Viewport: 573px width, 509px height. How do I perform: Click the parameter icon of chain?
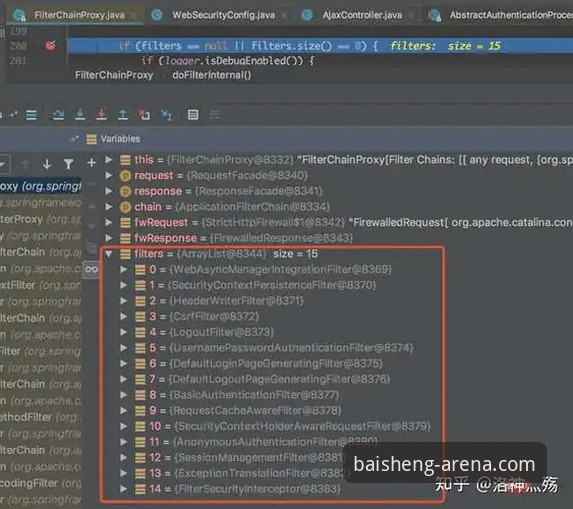(x=125, y=207)
